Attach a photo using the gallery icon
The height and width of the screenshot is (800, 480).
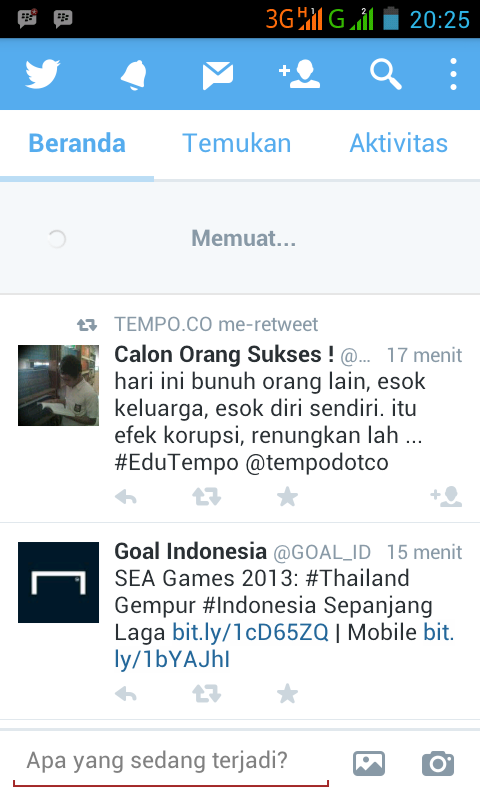pos(369,763)
